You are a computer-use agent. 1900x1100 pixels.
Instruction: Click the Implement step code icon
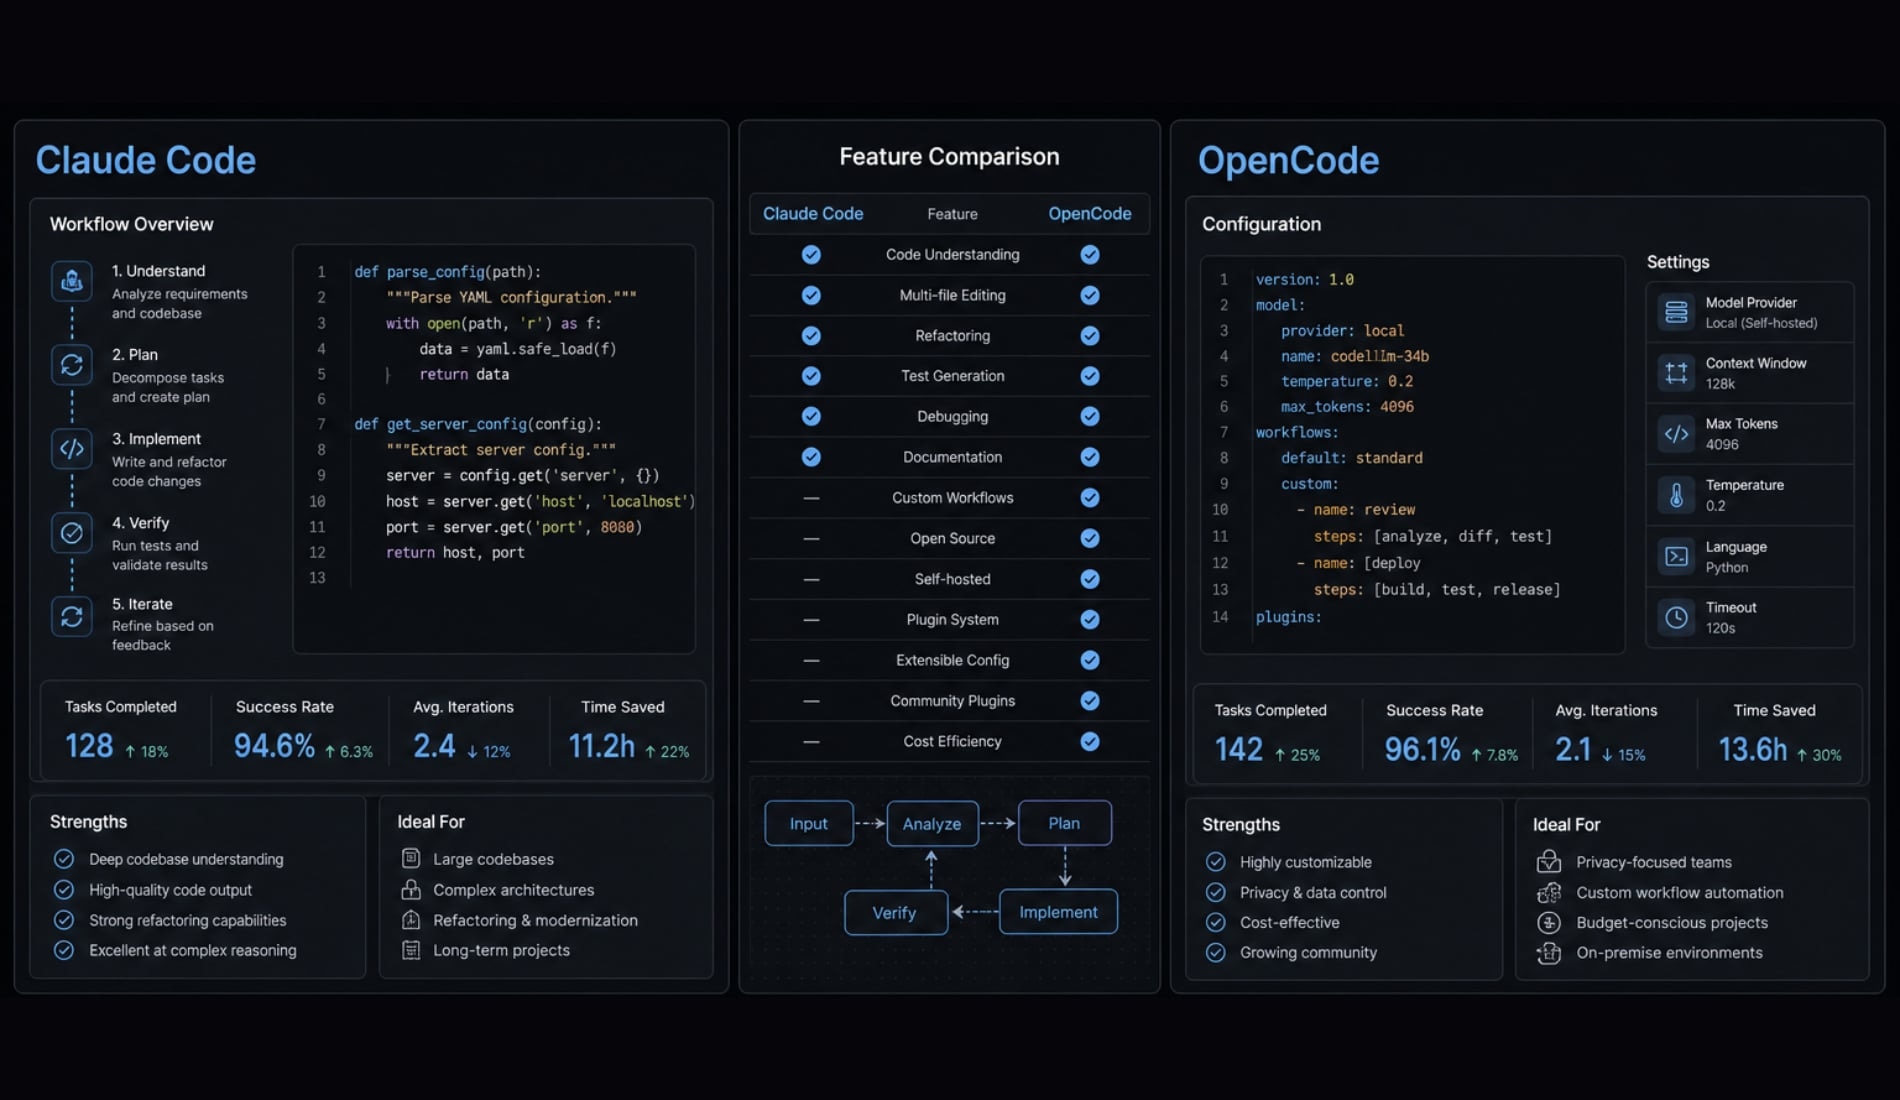pyautogui.click(x=72, y=449)
